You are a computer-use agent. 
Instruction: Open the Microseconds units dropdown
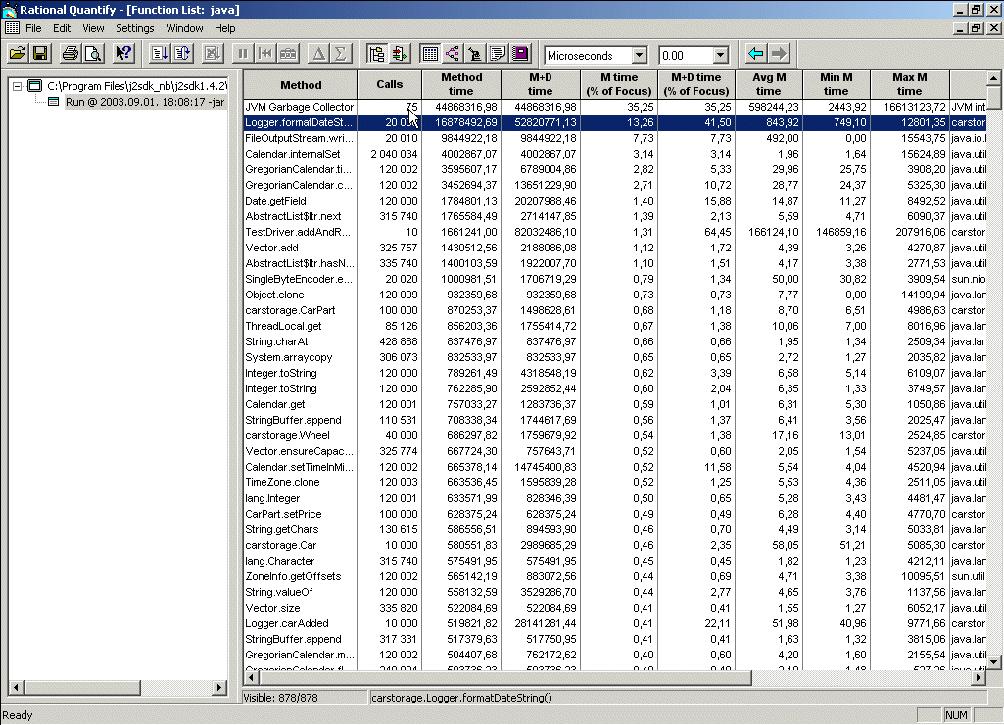point(639,56)
